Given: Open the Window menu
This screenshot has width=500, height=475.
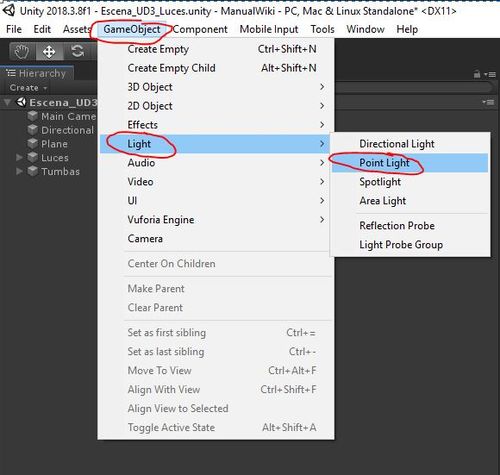Looking at the screenshot, I should click(365, 29).
